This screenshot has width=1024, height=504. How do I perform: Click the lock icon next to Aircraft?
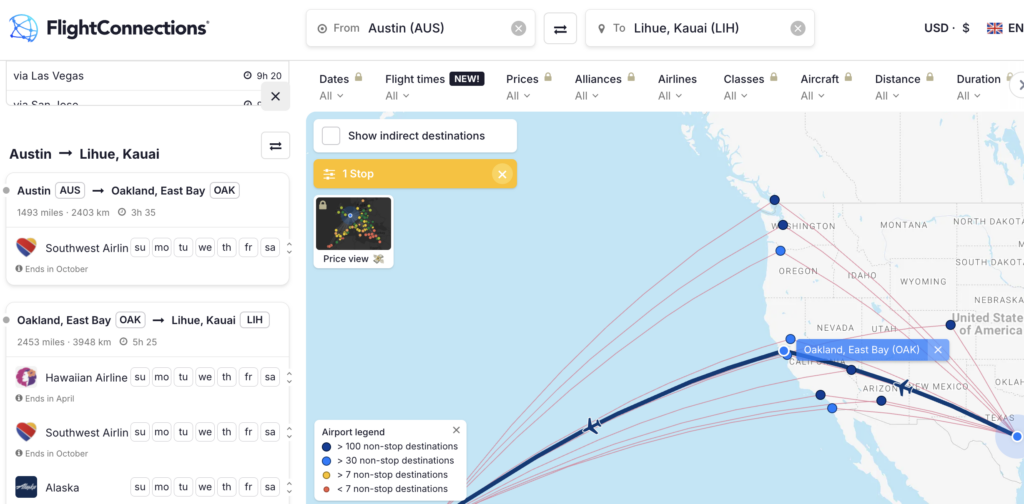pos(848,77)
